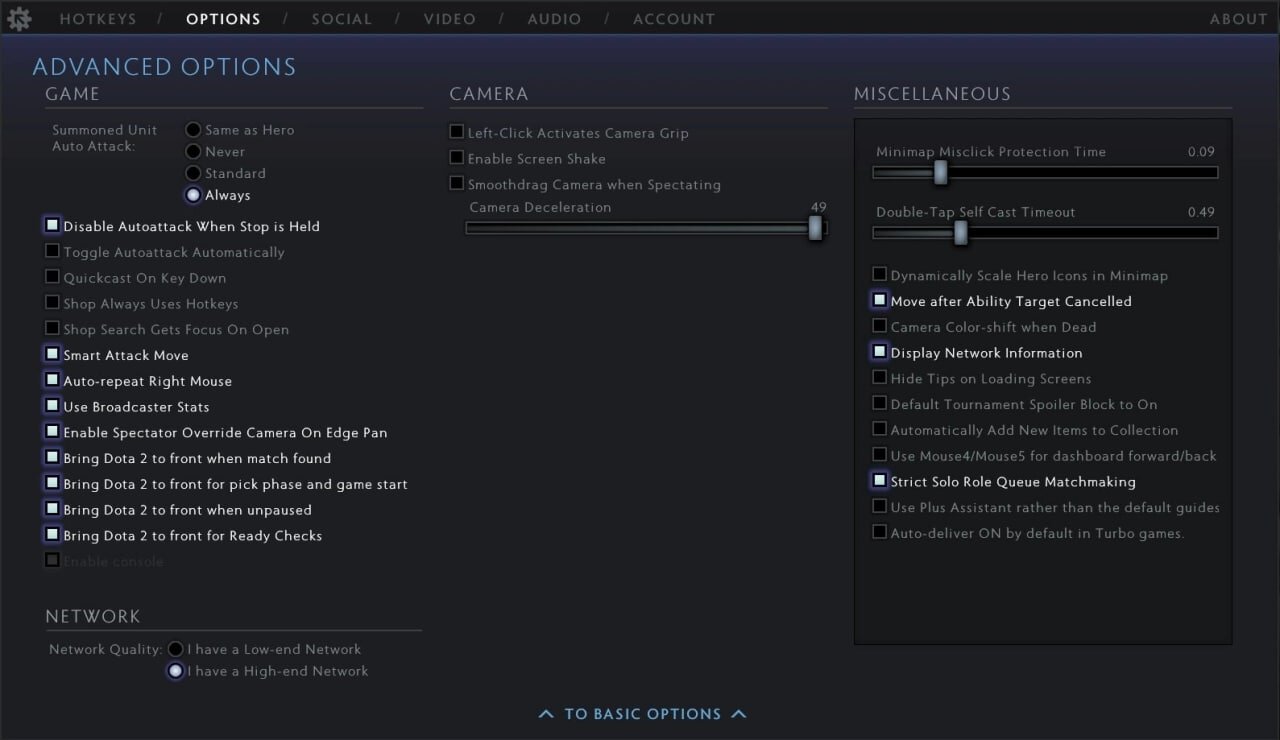Image resolution: width=1280 pixels, height=740 pixels.
Task: Click the Double-Tap Self Cast Timeout slider
Action: click(x=960, y=232)
